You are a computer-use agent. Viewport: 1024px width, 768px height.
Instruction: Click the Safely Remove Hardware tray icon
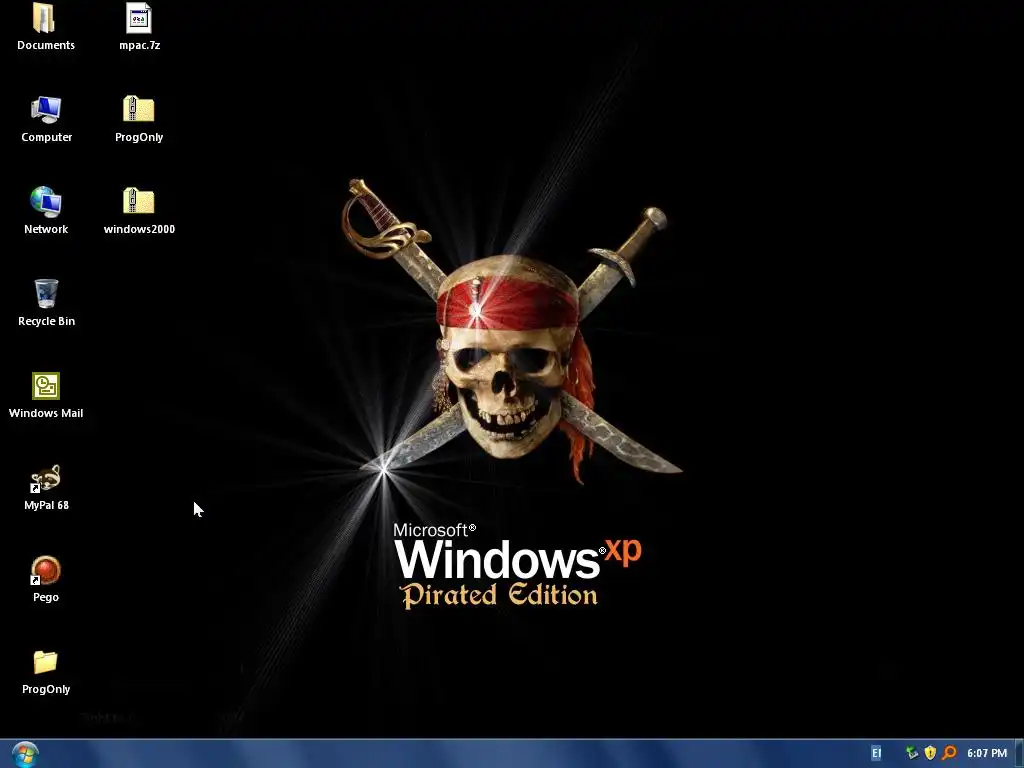(x=912, y=753)
